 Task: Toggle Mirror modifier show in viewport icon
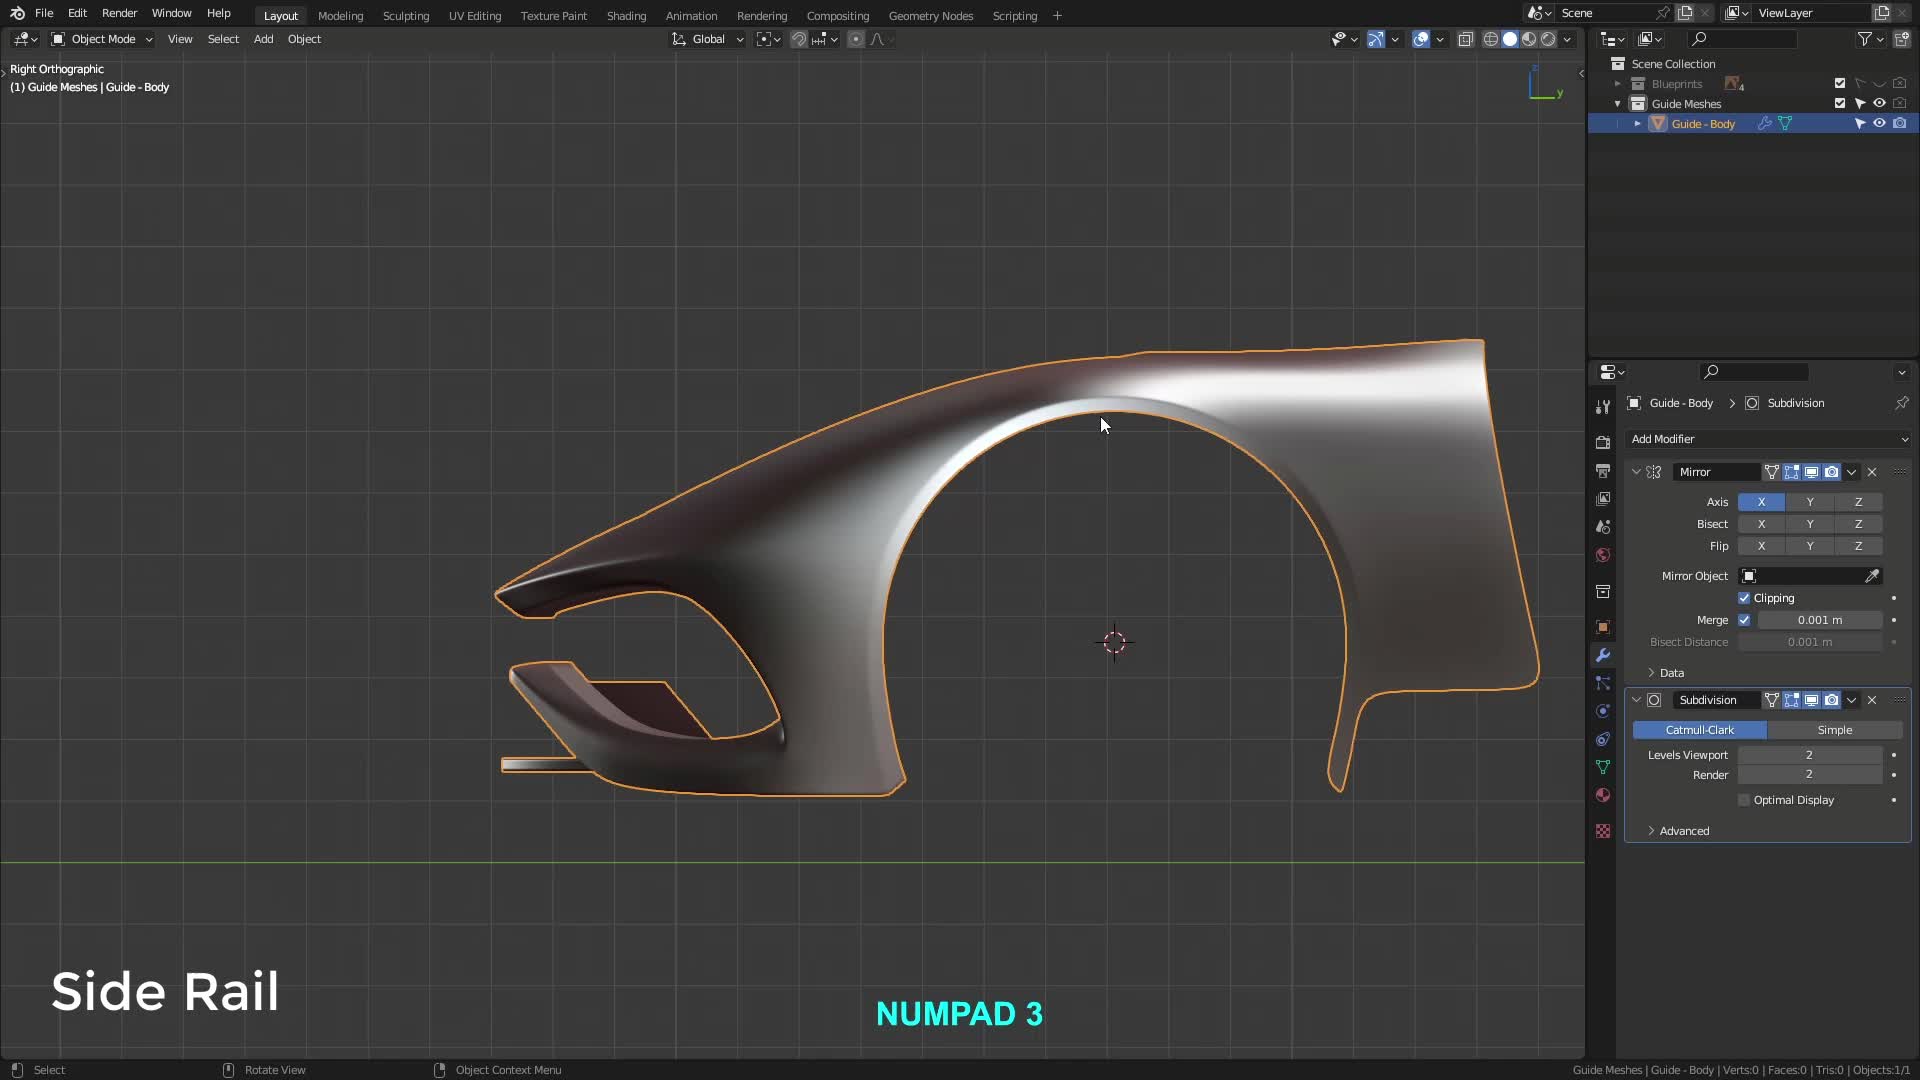click(1811, 472)
